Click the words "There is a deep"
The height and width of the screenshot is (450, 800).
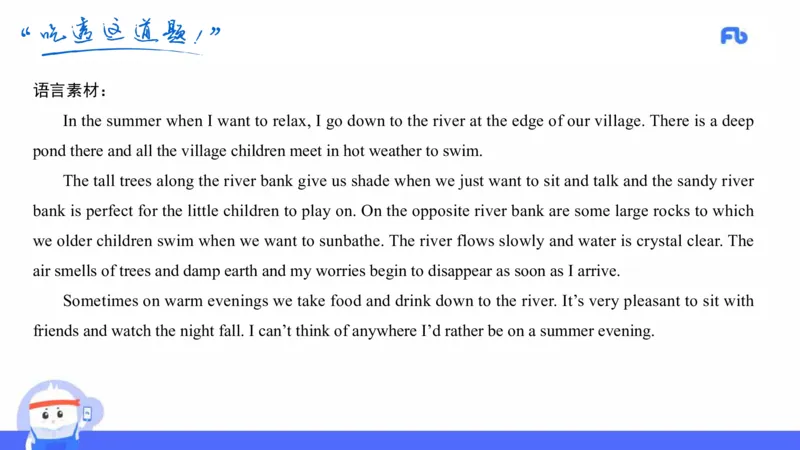tap(700, 122)
